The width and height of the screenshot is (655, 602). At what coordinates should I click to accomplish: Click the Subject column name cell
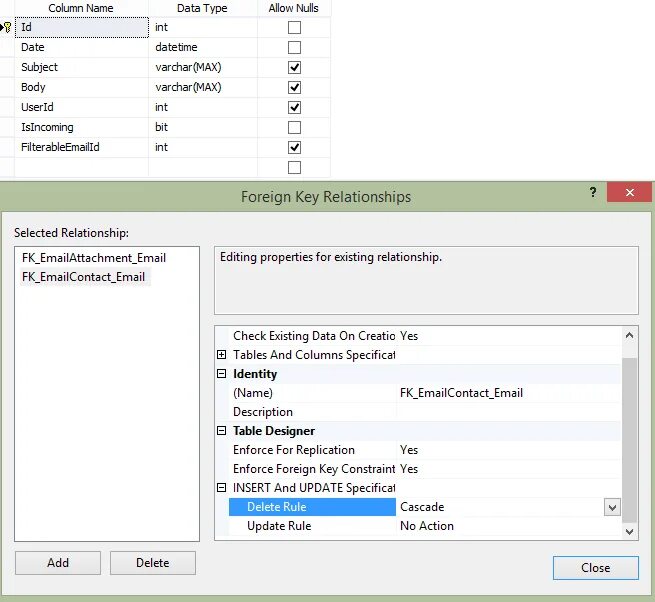pyautogui.click(x=81, y=67)
